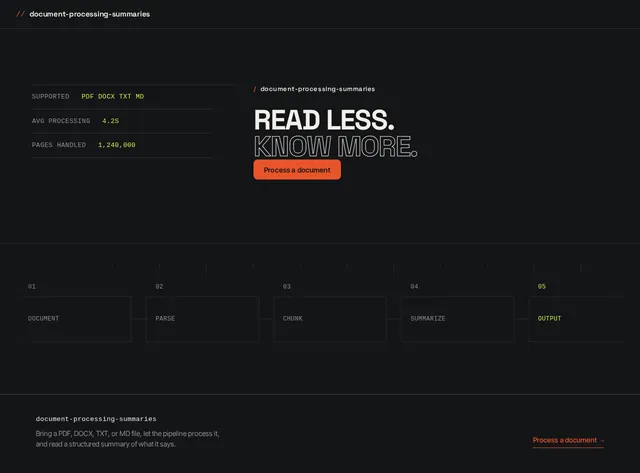640x473 pixels.
Task: Click the hero document-processing-summaries breadcrumb label
Action: [x=318, y=89]
